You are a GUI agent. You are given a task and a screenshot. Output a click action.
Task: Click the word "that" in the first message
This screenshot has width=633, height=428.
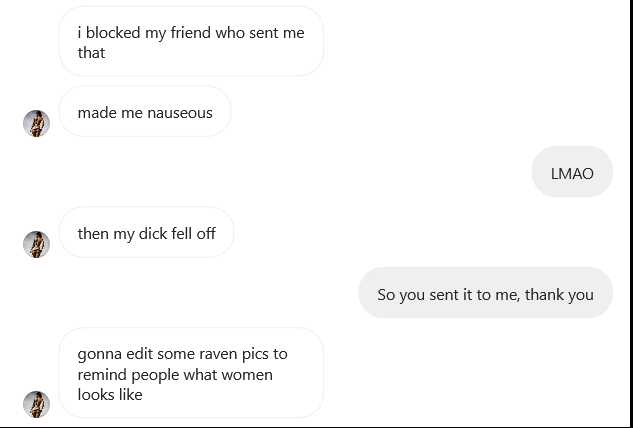[91, 53]
